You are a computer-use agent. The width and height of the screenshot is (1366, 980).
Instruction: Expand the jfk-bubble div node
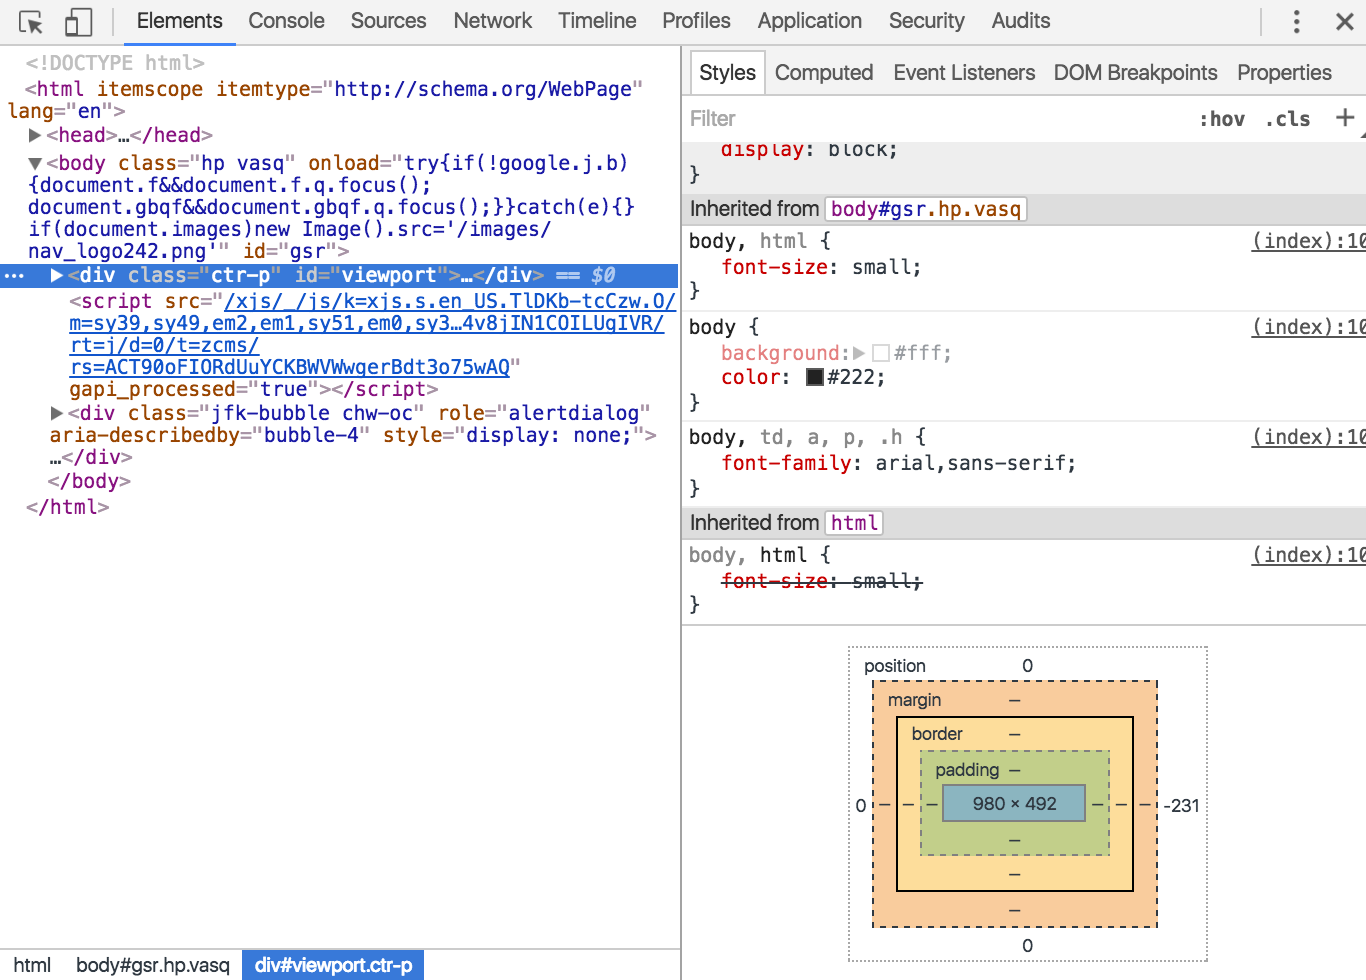[57, 413]
